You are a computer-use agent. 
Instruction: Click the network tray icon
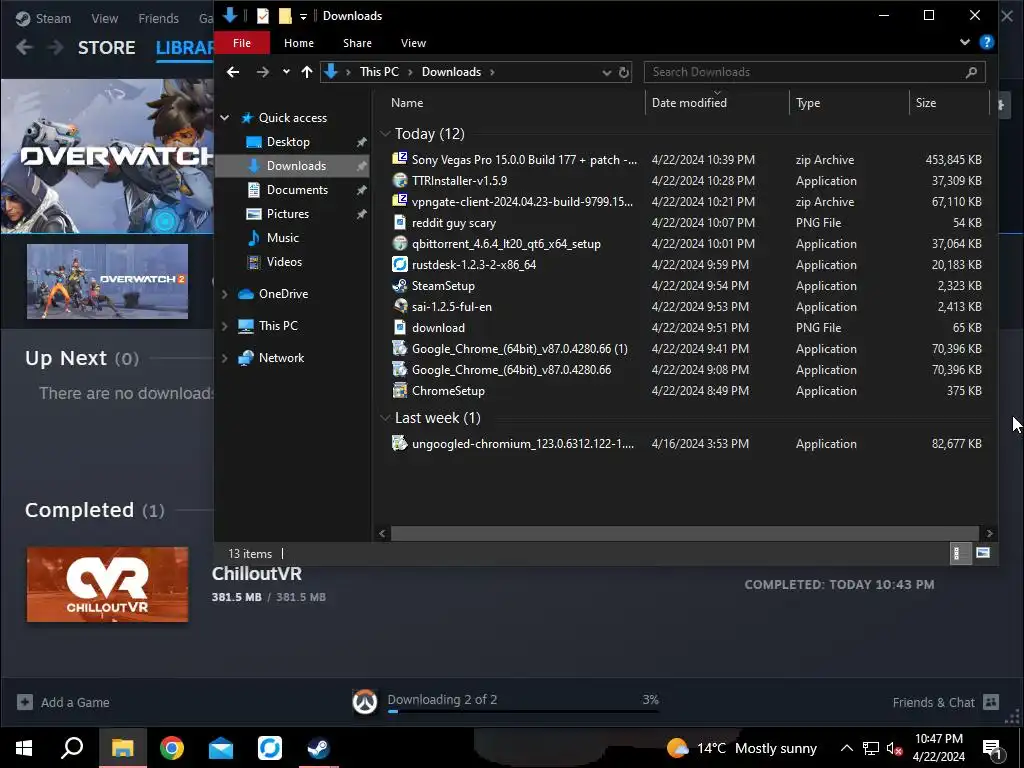tap(871, 748)
